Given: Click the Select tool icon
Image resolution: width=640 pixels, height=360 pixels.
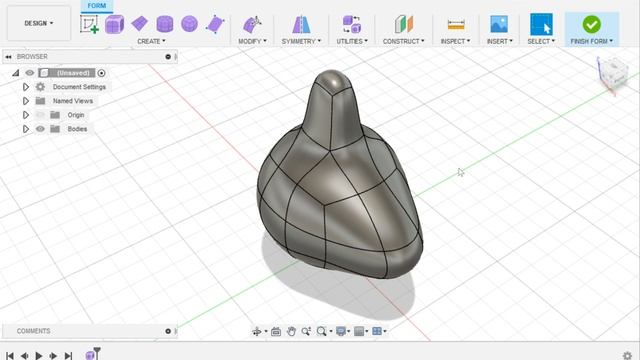Looking at the screenshot, I should (x=541, y=24).
